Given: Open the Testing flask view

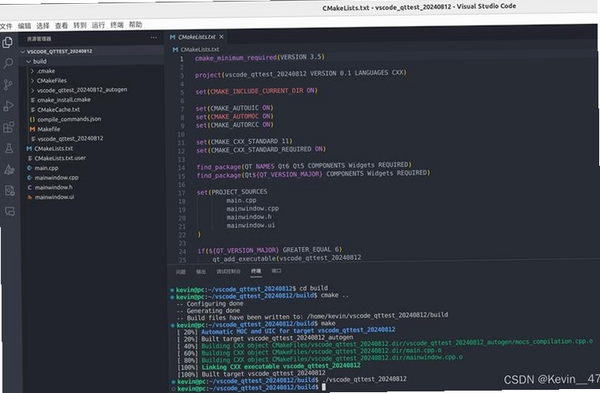Looking at the screenshot, I should 9,148.
